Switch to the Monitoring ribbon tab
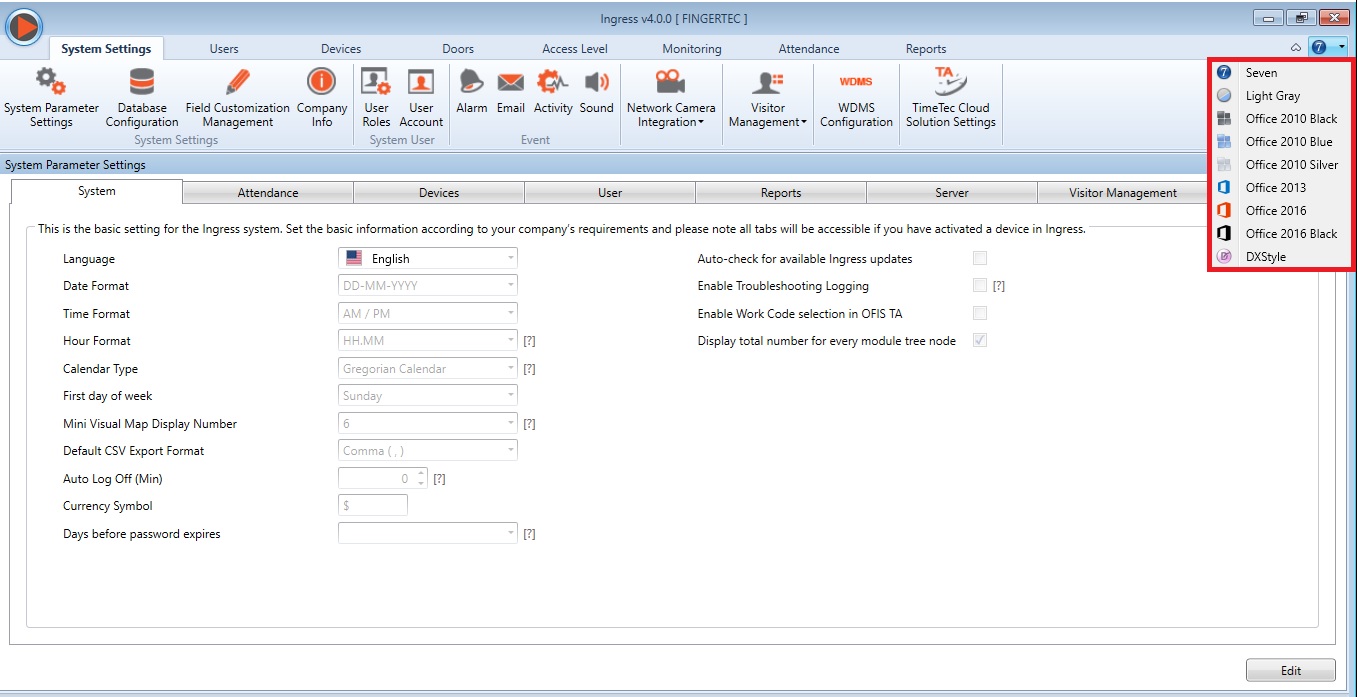Viewport: 1358px width, 697px height. coord(691,48)
